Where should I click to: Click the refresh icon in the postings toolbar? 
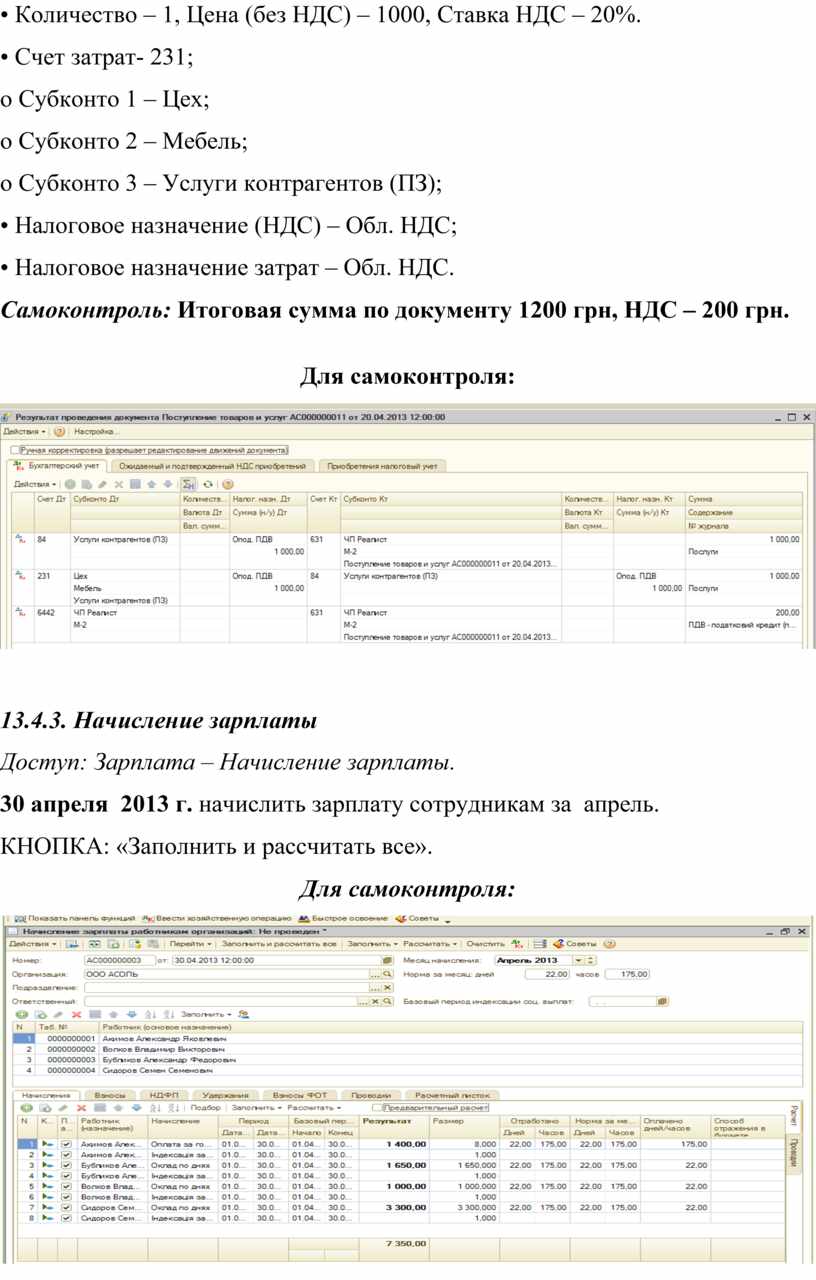208,484
